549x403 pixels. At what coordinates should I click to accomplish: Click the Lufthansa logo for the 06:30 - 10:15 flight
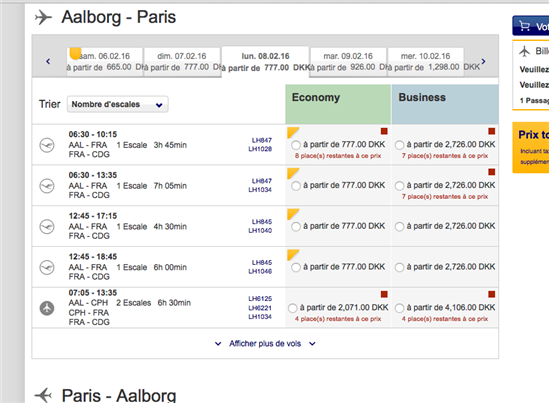click(x=47, y=145)
